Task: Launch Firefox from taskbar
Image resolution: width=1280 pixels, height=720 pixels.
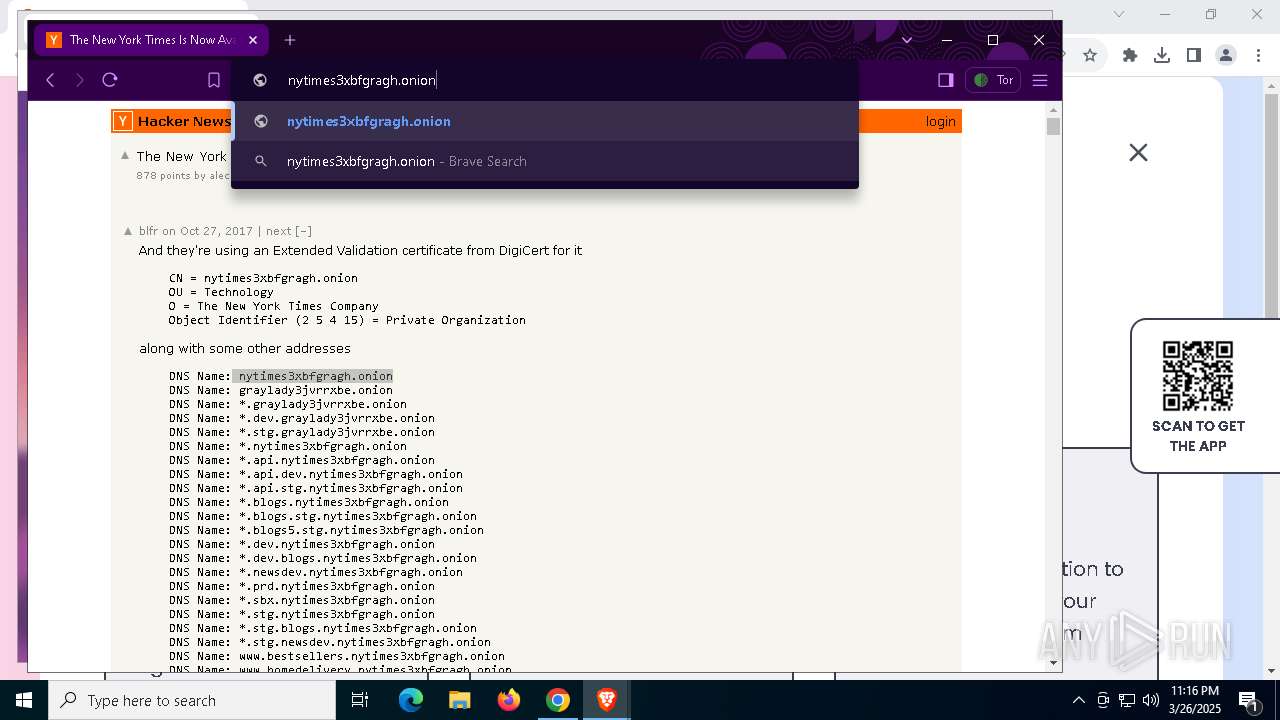Action: click(x=509, y=700)
